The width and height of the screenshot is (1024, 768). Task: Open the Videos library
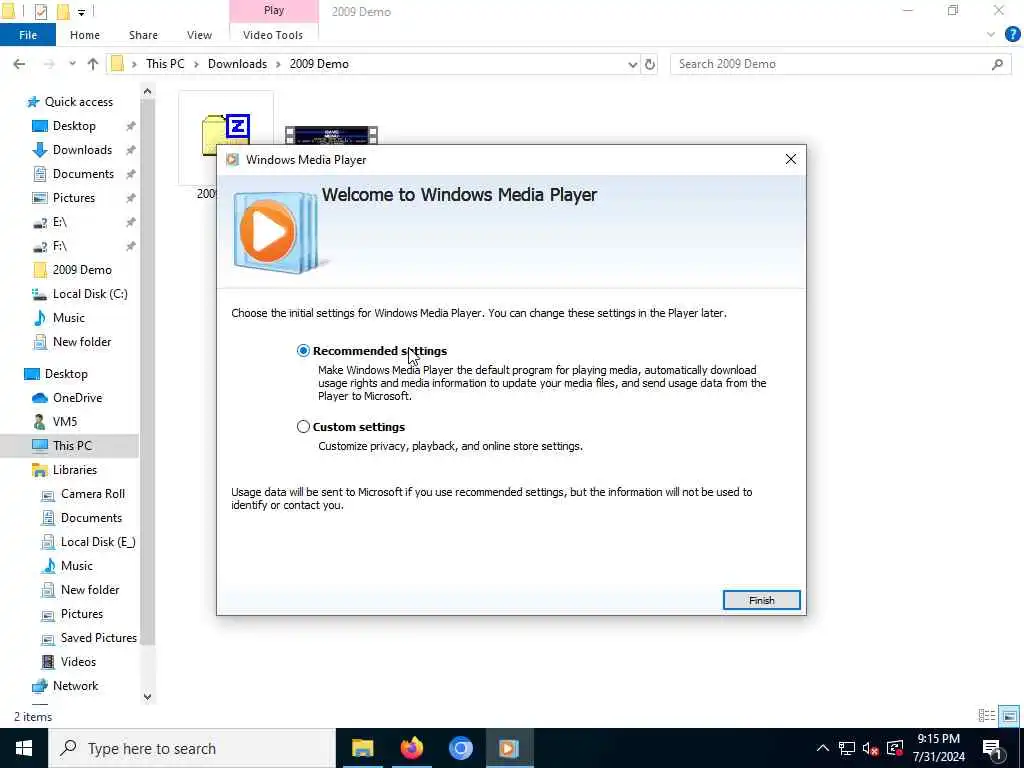pos(78,662)
